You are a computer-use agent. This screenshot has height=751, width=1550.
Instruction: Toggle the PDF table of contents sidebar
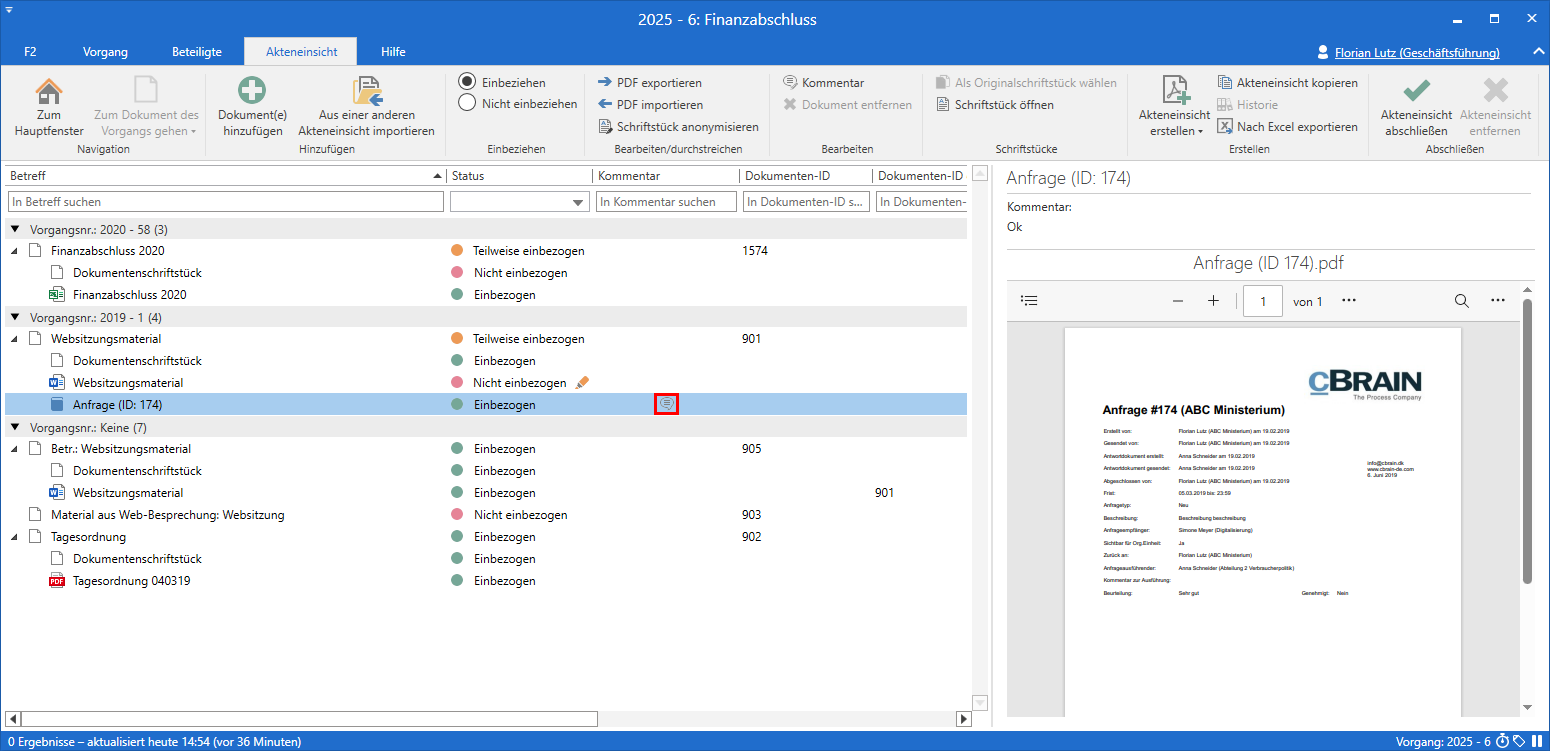tap(1030, 301)
